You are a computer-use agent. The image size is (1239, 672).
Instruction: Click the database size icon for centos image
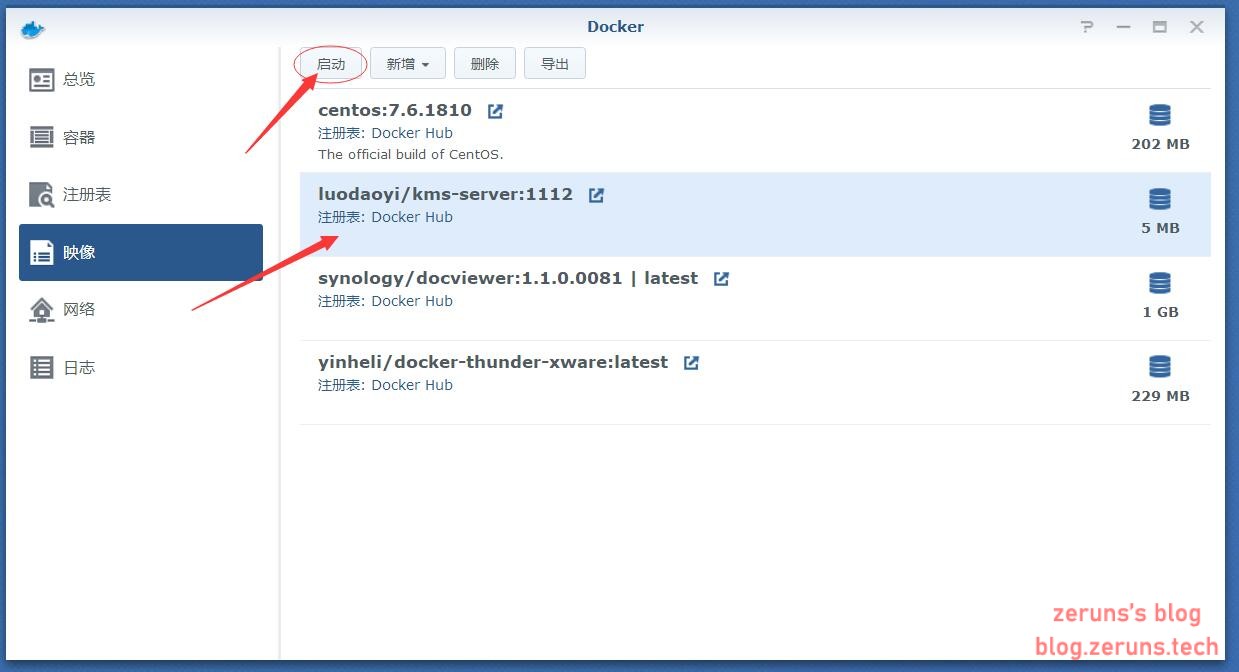[x=1160, y=115]
